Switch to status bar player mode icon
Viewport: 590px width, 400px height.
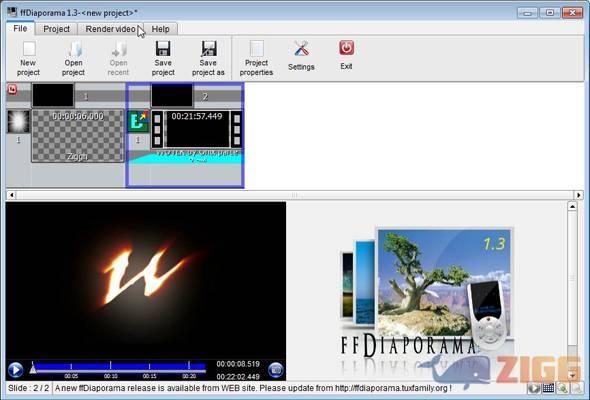click(x=534, y=388)
